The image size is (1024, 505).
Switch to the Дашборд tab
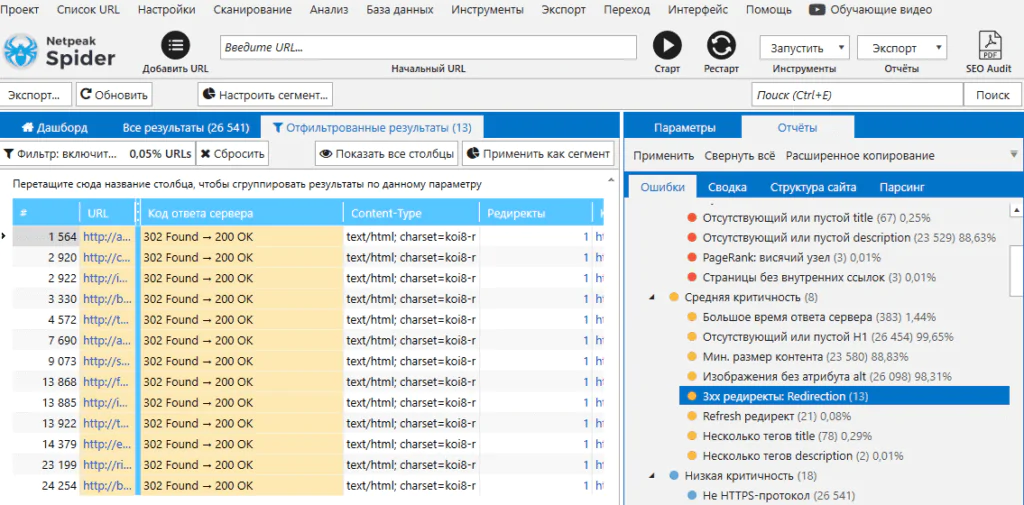(55, 127)
